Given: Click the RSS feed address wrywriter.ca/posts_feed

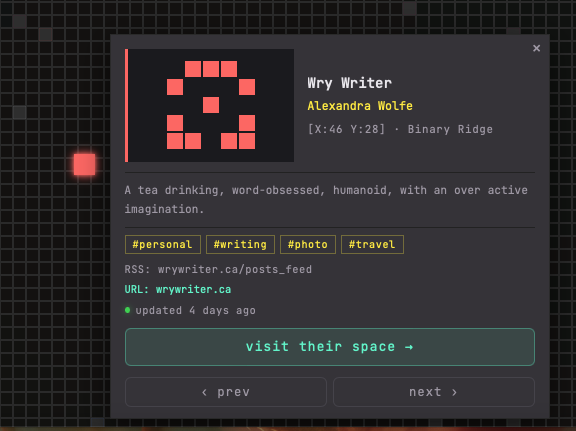Looking at the screenshot, I should click(235, 269).
